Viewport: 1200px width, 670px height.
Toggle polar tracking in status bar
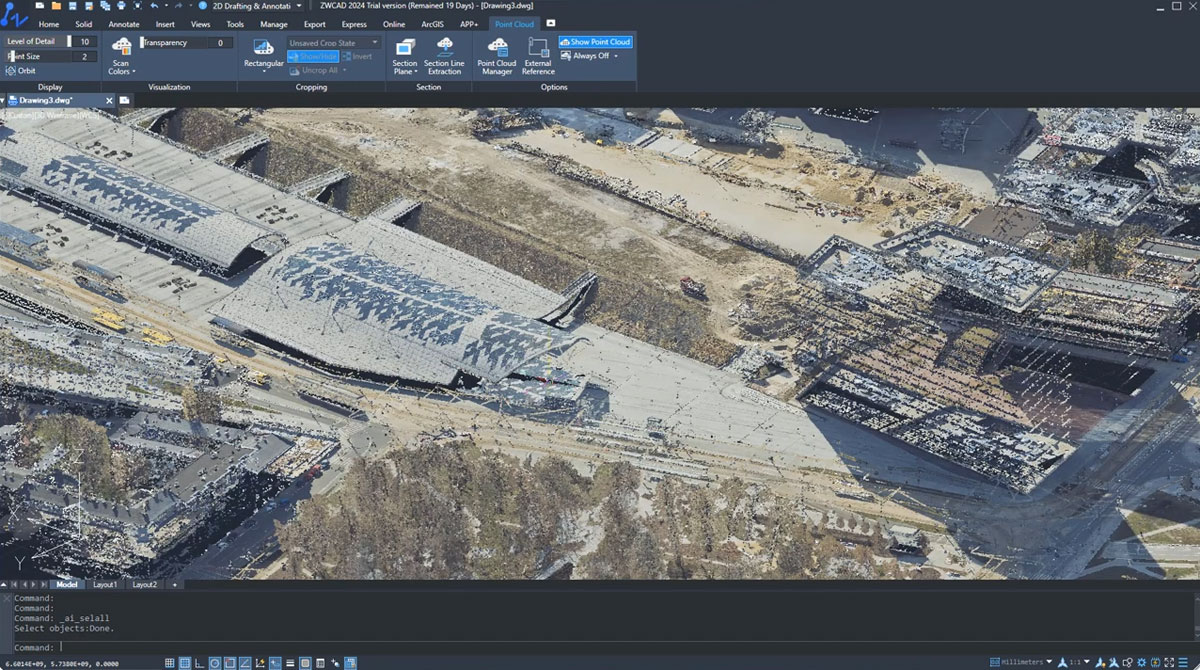pyautogui.click(x=215, y=662)
